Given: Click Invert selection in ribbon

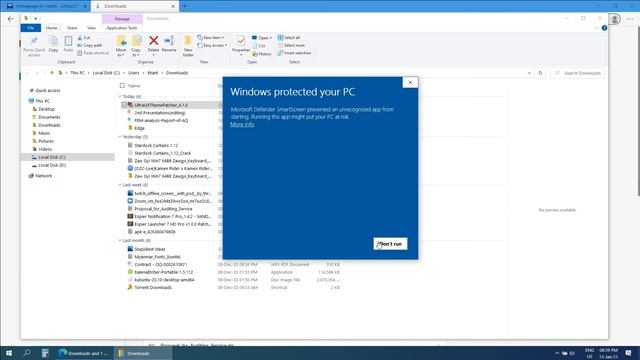Looking at the screenshot, I should (294, 53).
